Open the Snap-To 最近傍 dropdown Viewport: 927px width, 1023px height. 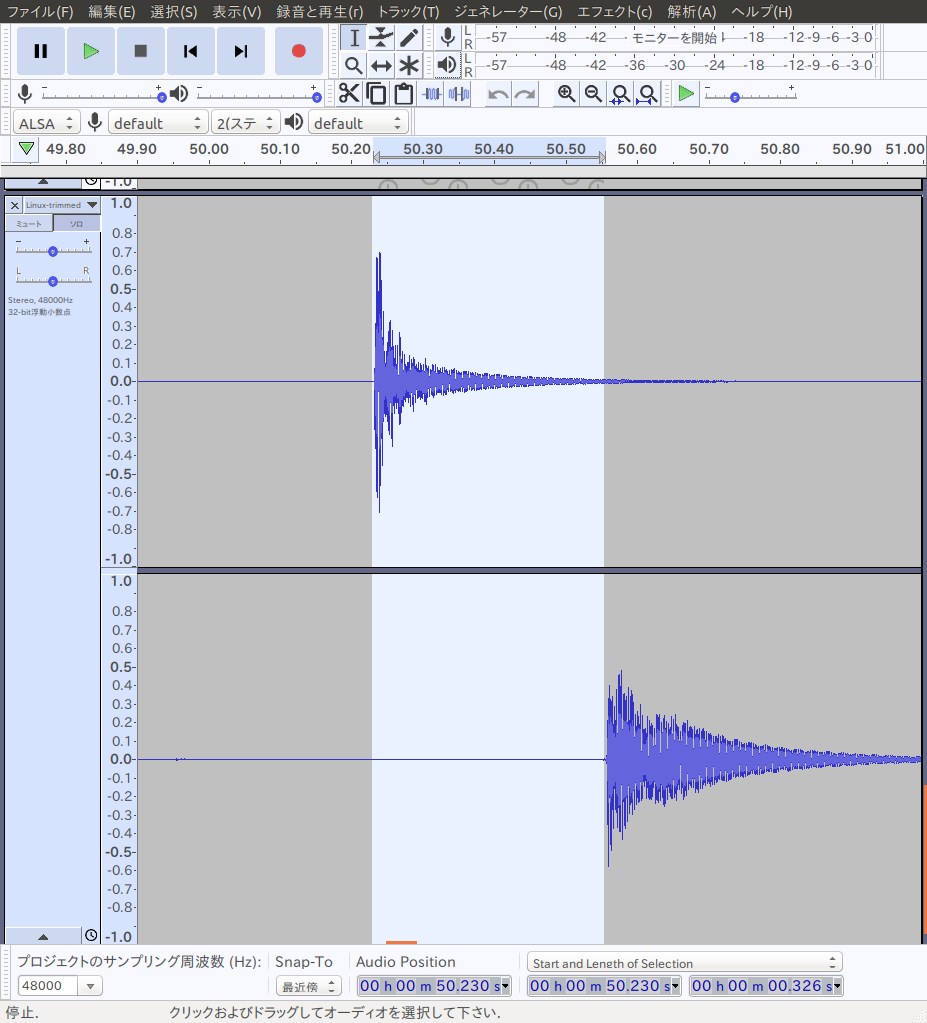[x=308, y=986]
